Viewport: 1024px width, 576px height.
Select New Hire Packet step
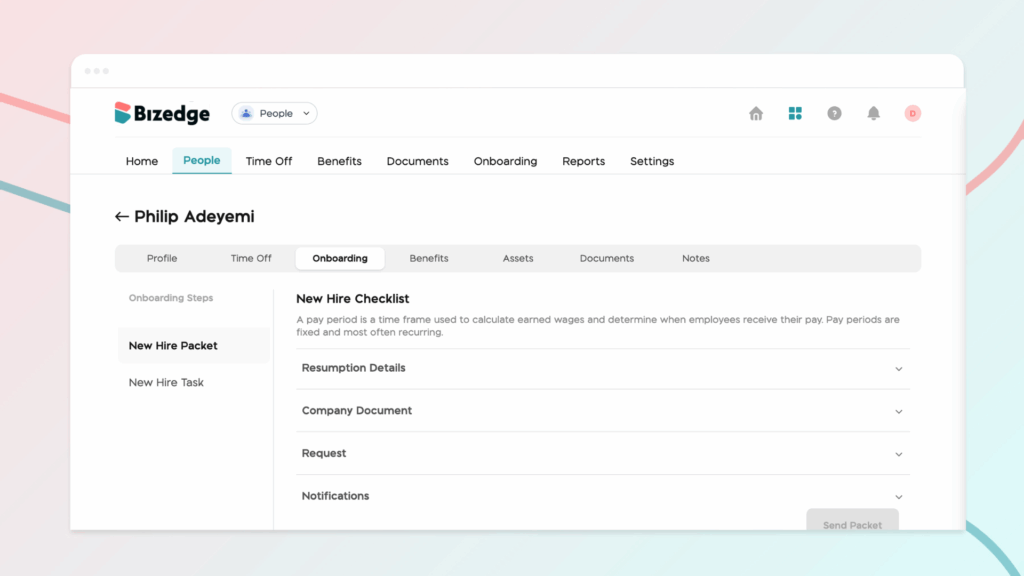(x=173, y=346)
